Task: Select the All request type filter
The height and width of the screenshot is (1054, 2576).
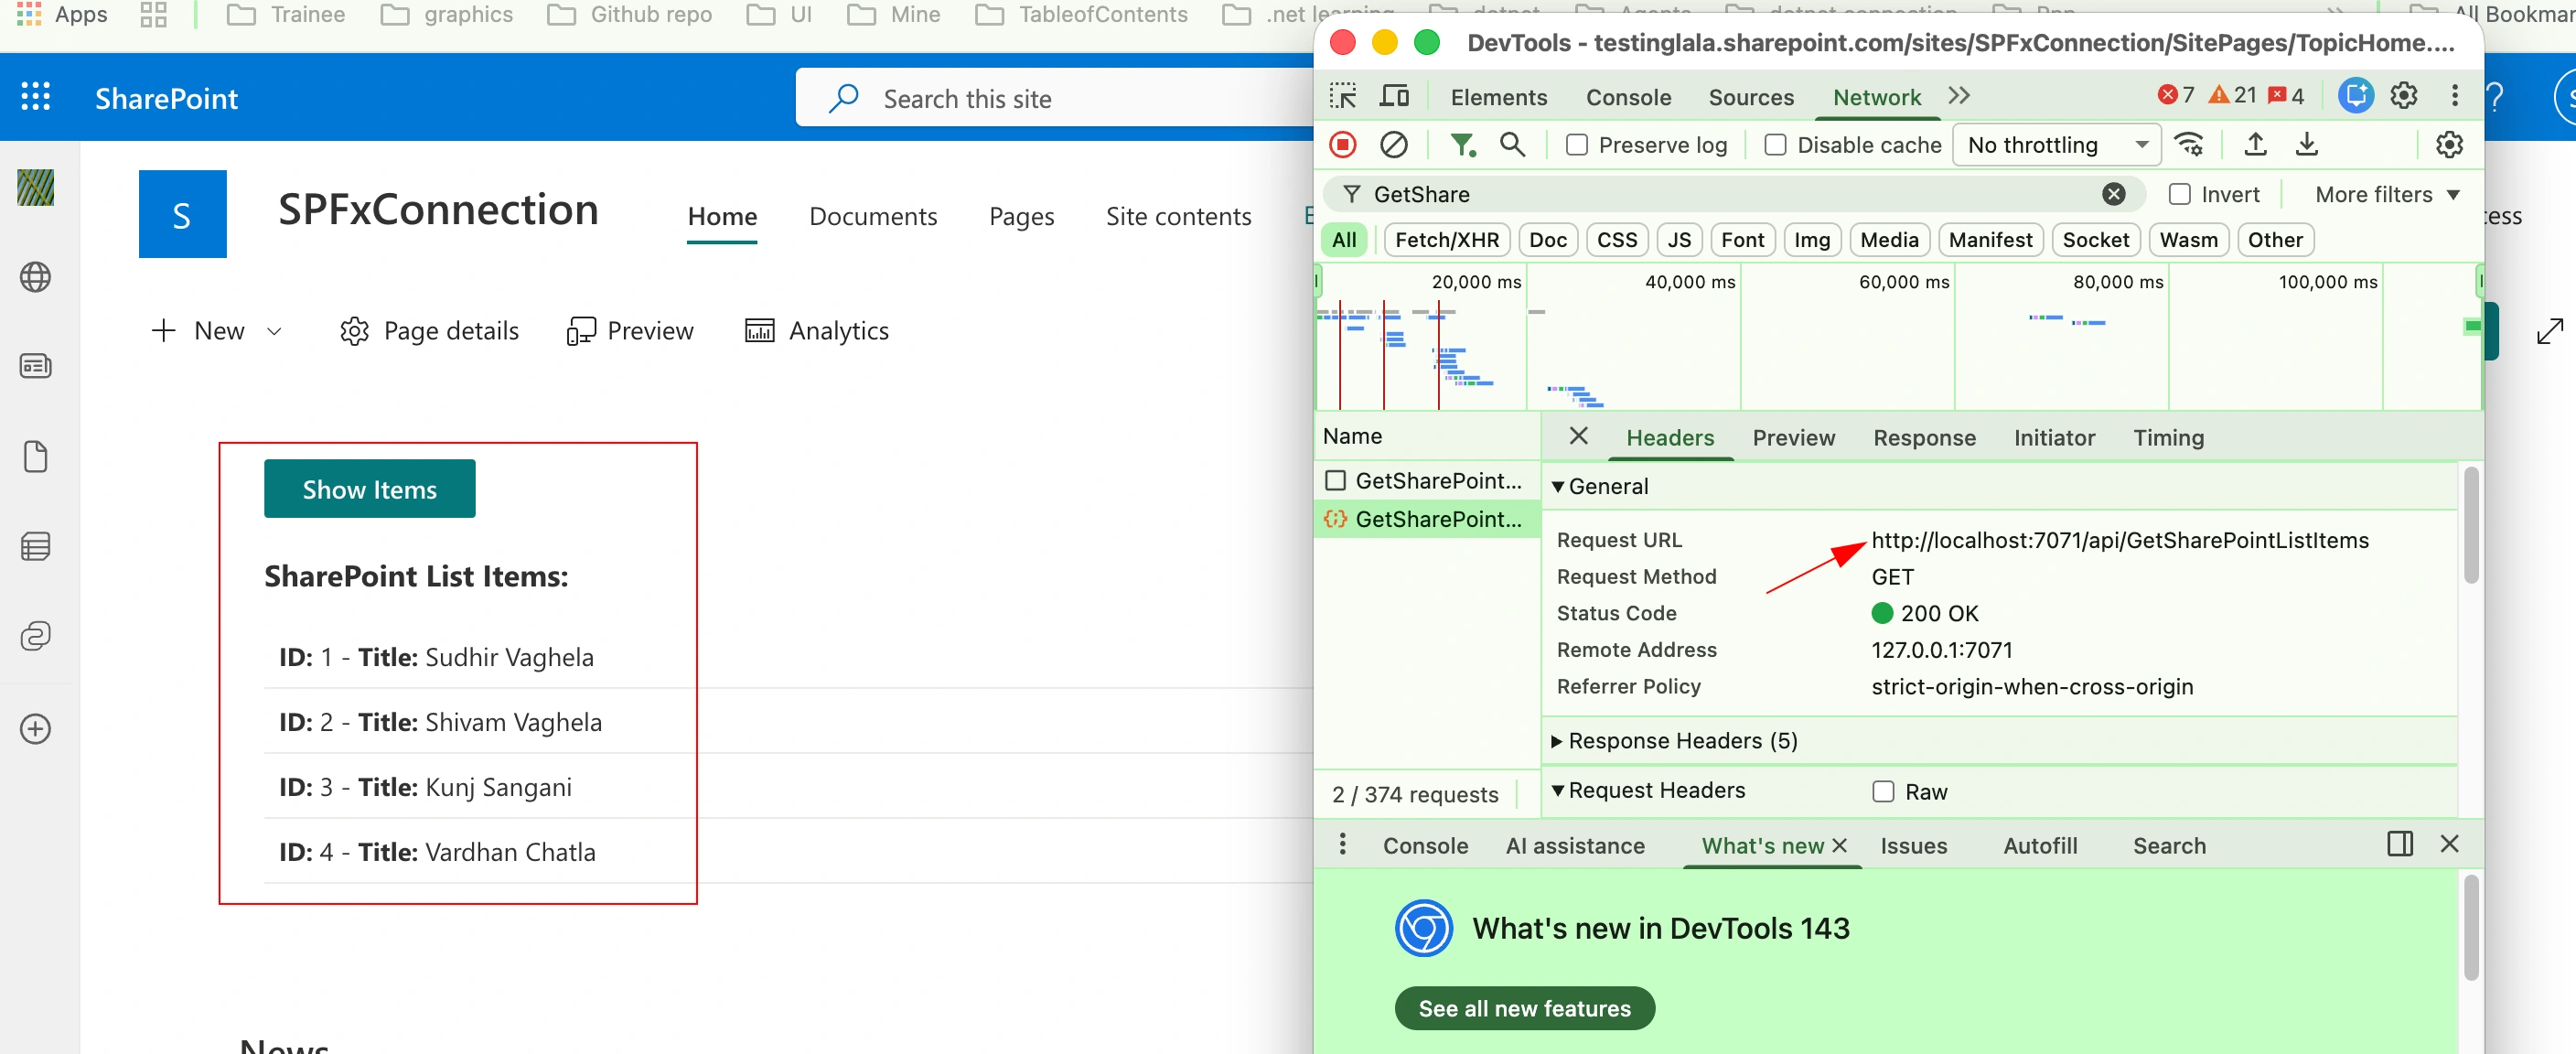Action: 1344,240
